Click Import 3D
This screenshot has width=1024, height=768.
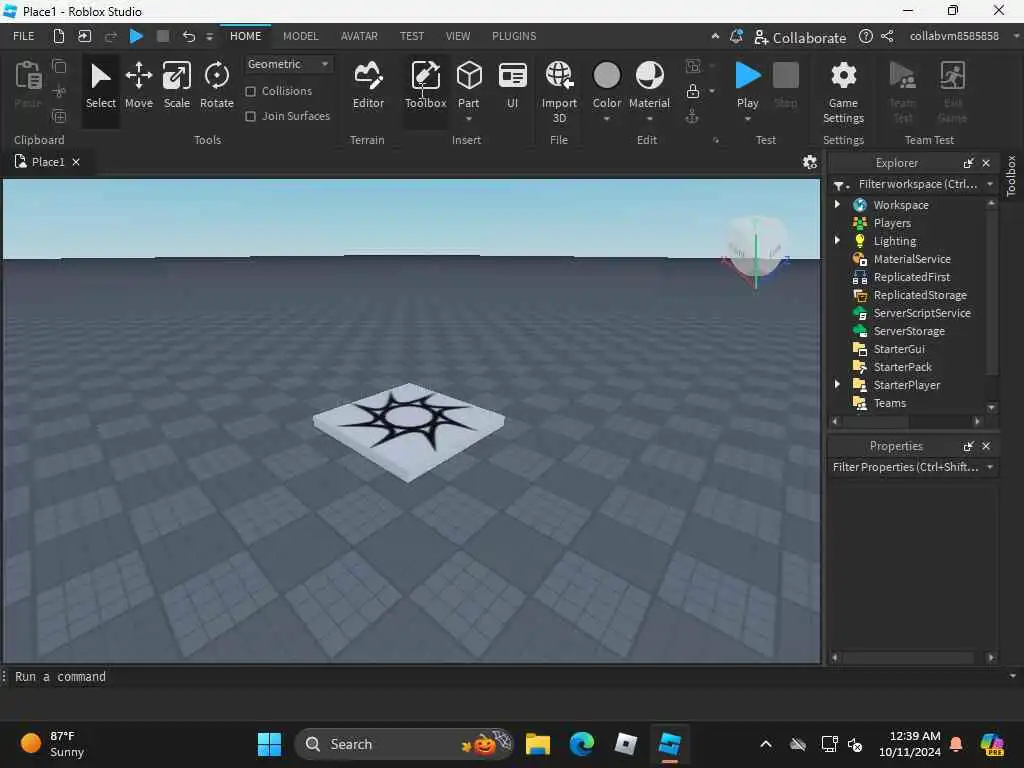559,91
